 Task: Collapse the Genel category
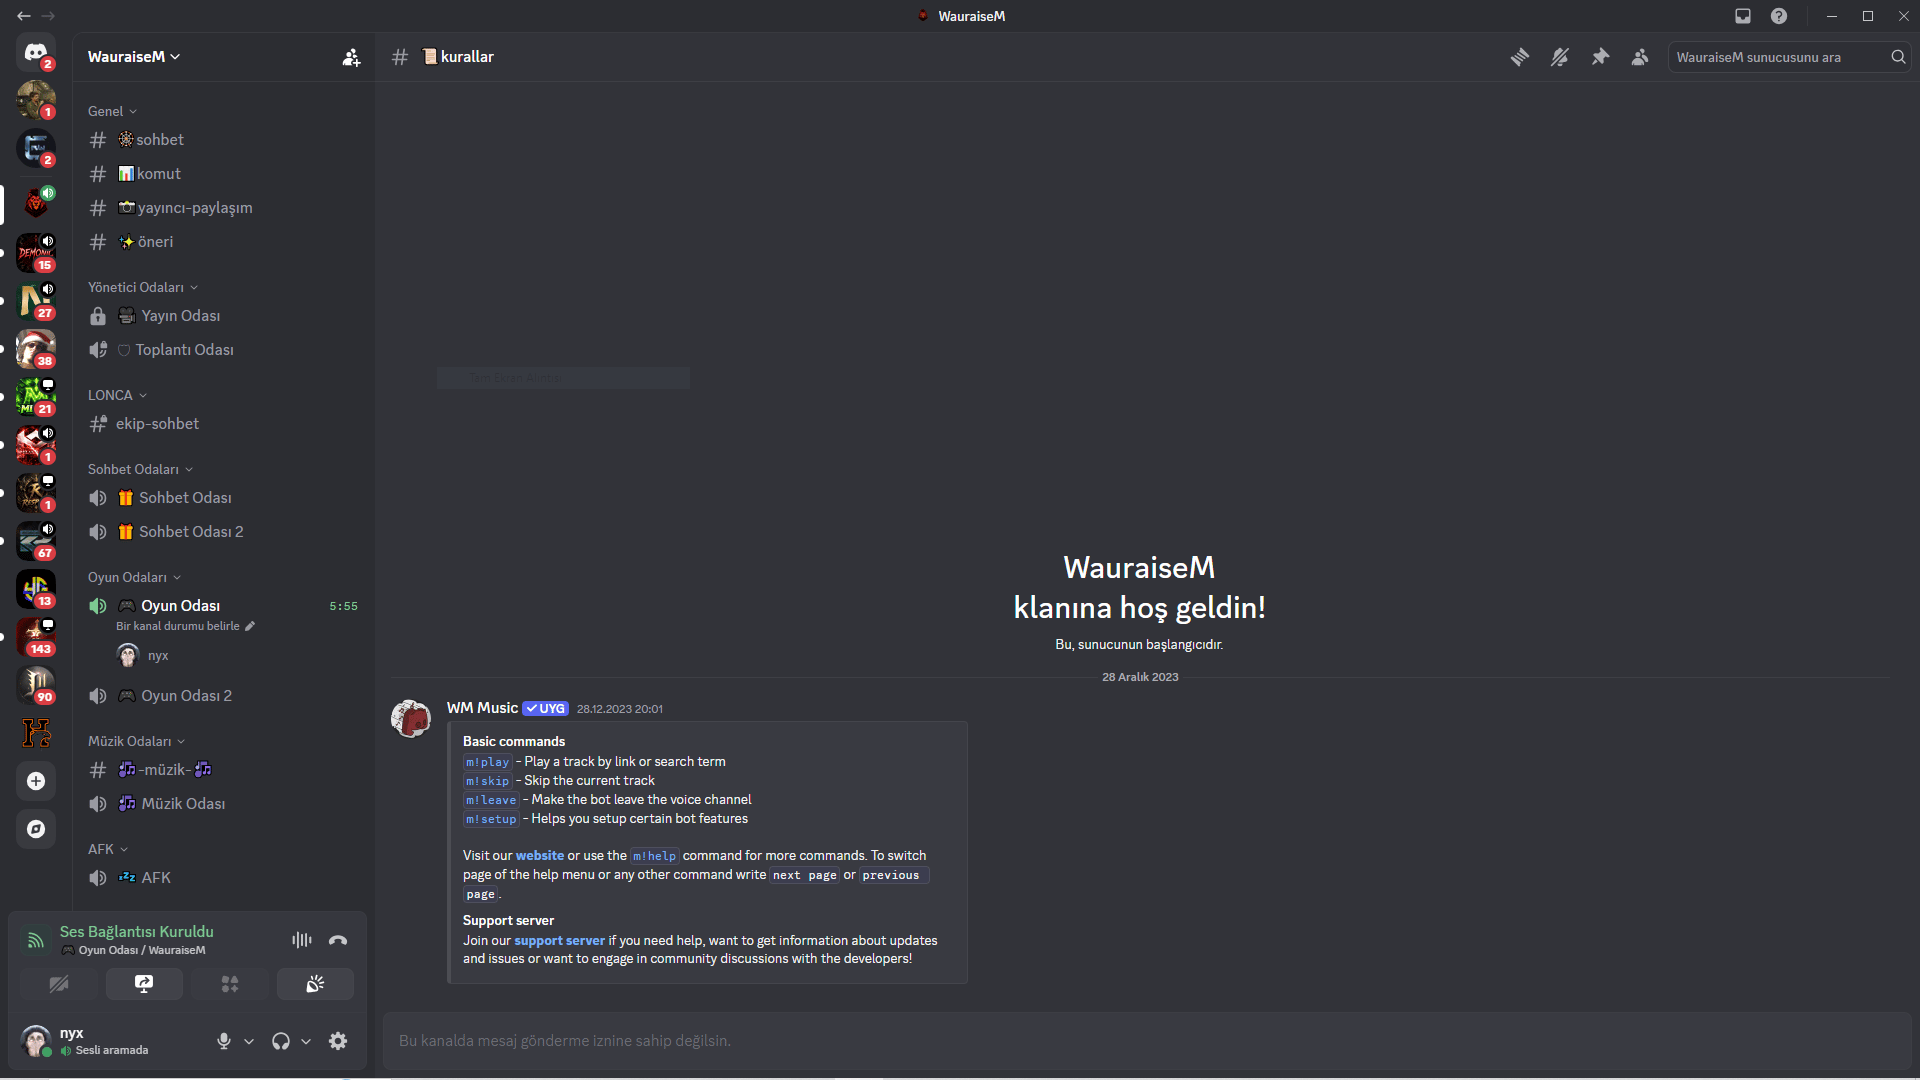(x=112, y=111)
